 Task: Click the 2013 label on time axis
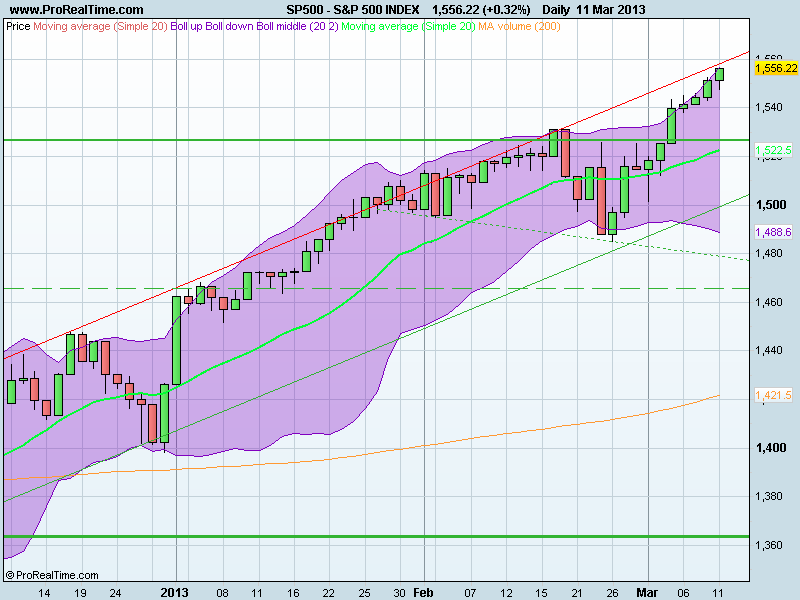[174, 592]
